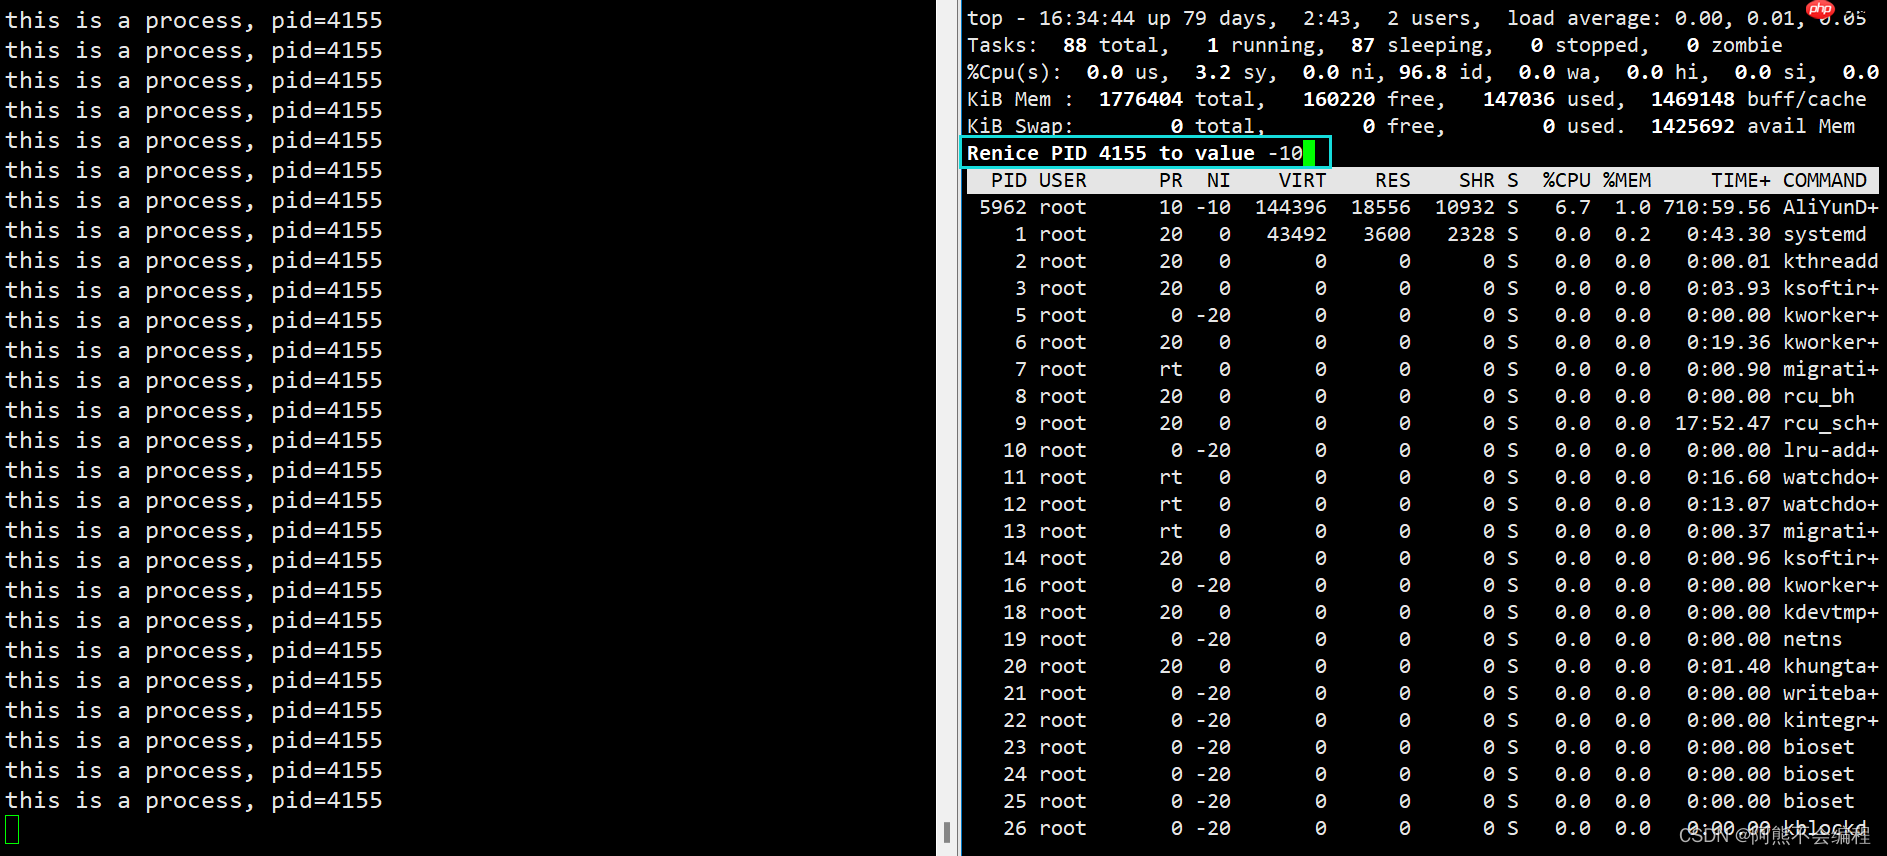Click the RES column header
The height and width of the screenshot is (856, 1887).
click(x=1392, y=180)
